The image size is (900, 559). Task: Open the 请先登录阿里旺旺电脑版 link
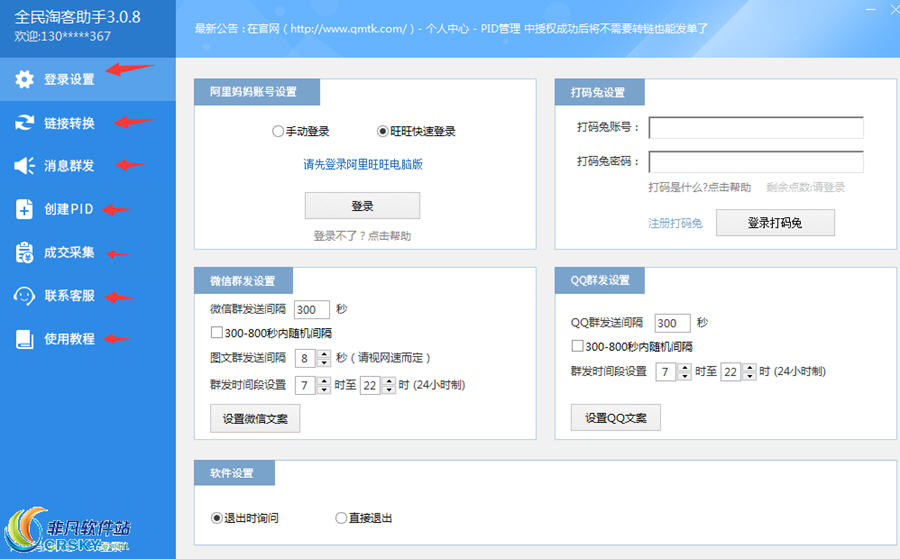point(363,165)
